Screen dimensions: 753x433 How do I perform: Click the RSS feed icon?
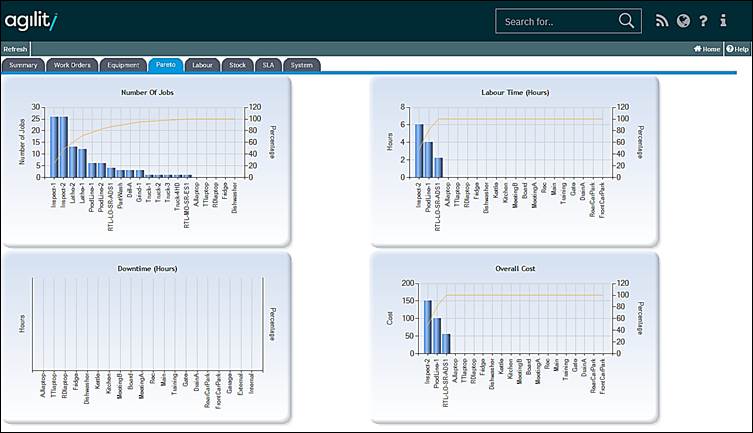[x=661, y=21]
